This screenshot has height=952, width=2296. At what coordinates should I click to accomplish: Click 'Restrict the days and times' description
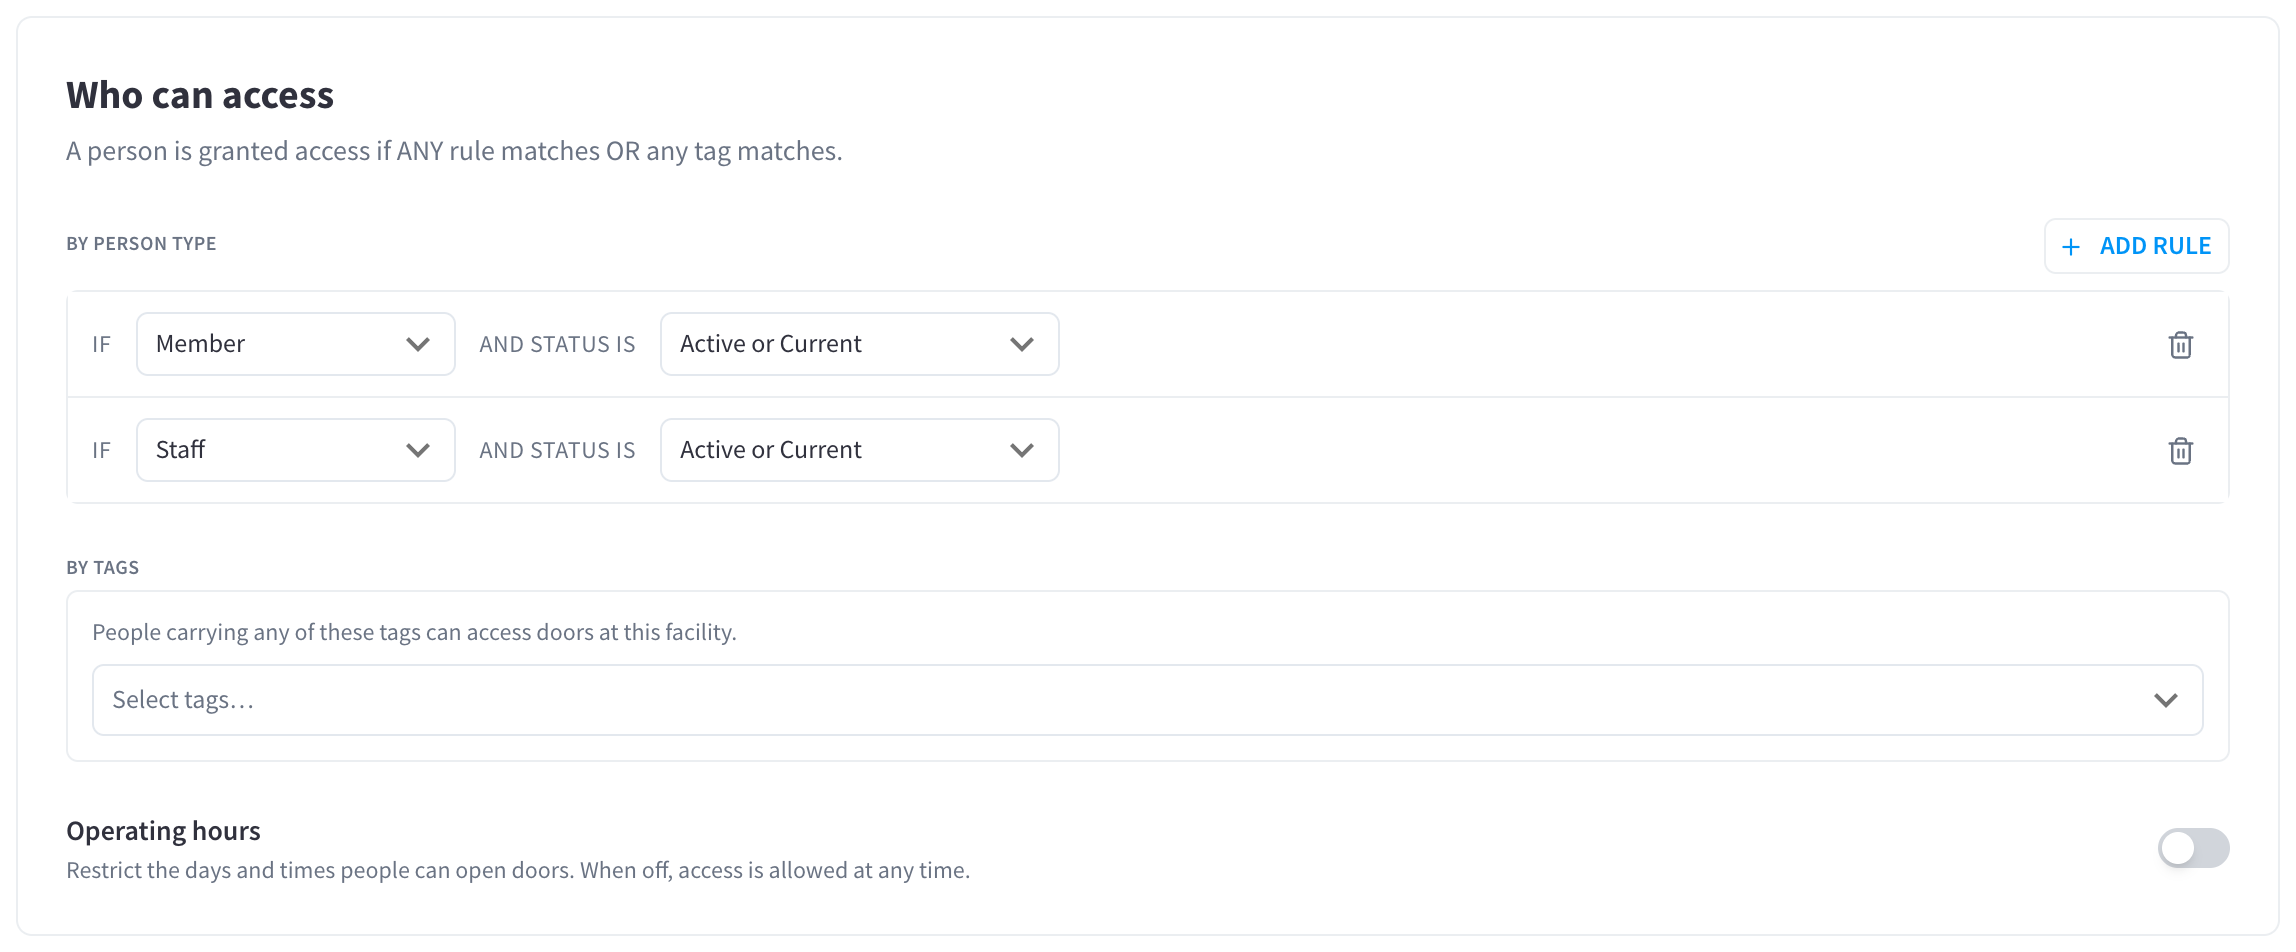tap(518, 870)
